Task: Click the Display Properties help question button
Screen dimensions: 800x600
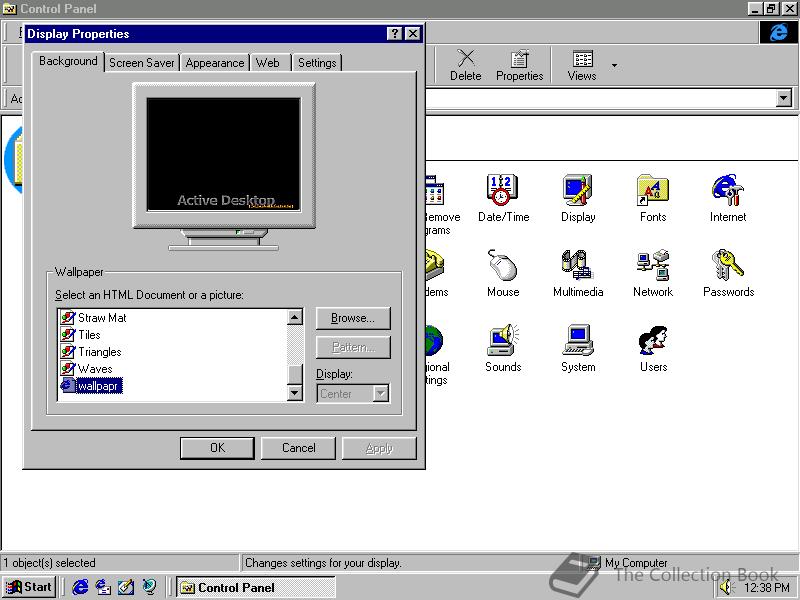Action: [394, 34]
